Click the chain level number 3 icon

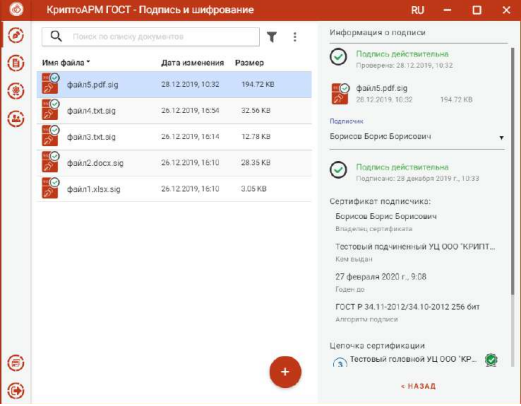click(x=340, y=363)
